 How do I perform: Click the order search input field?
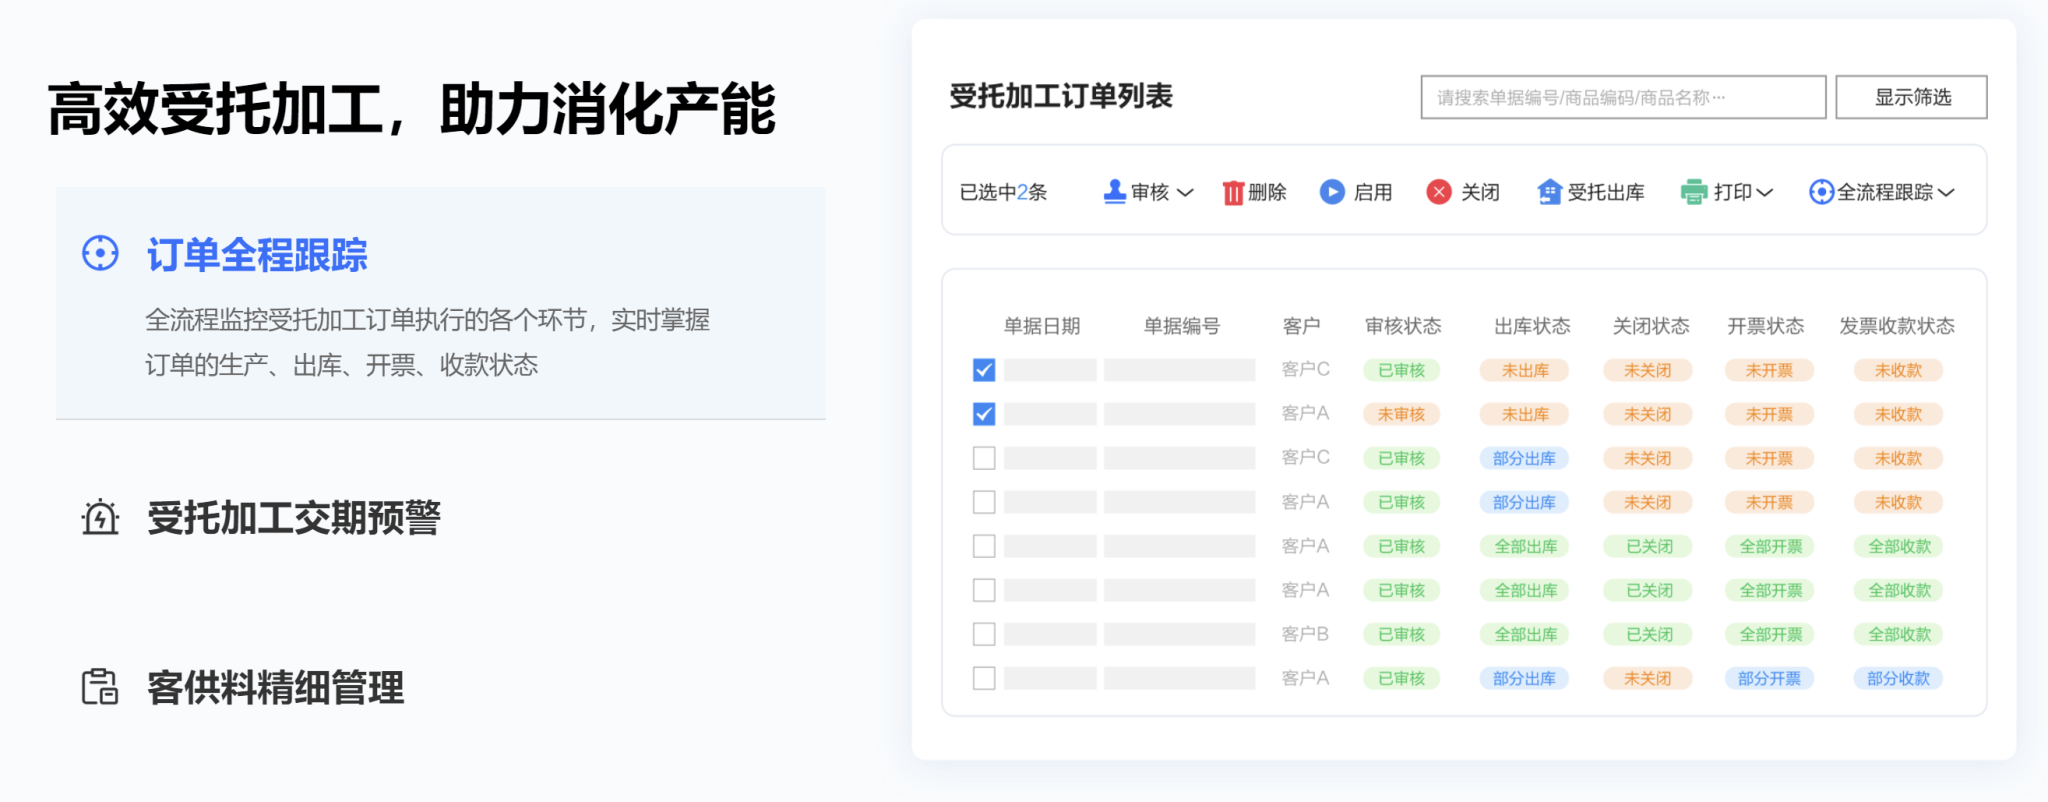[1622, 97]
